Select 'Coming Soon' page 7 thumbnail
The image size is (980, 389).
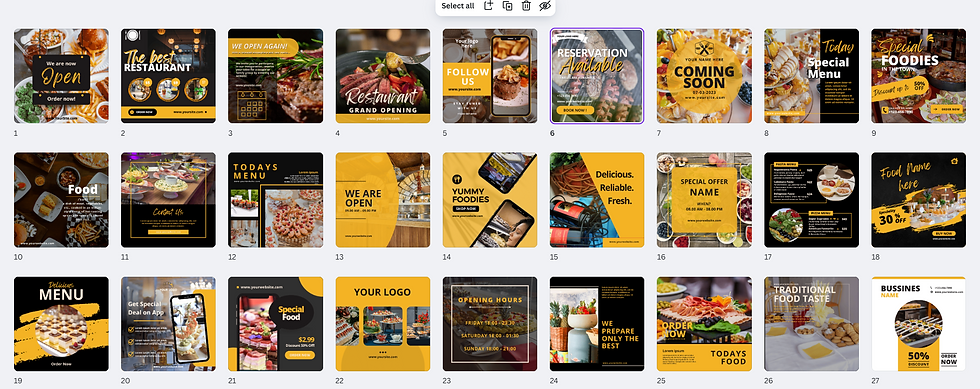pyautogui.click(x=704, y=76)
